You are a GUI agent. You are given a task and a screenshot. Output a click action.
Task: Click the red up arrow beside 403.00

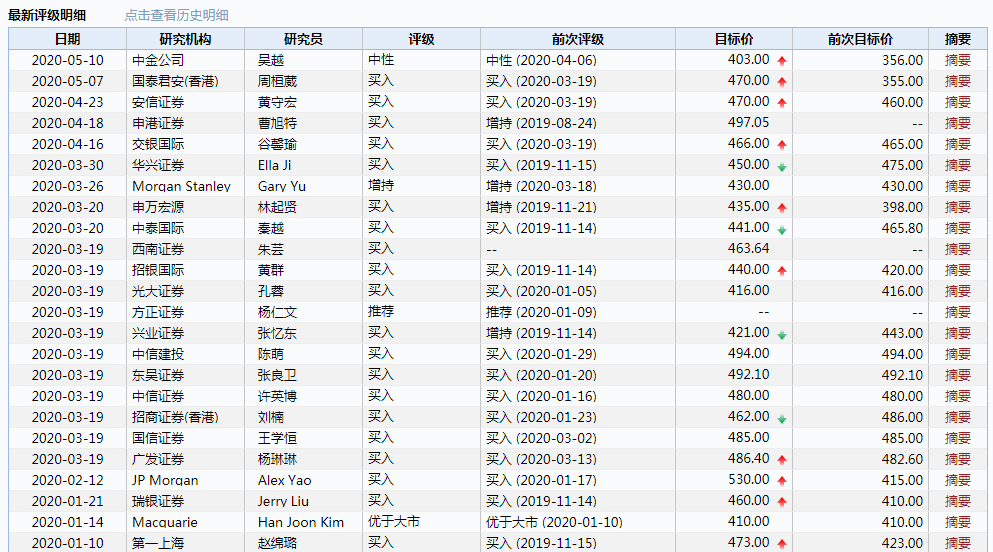(782, 61)
